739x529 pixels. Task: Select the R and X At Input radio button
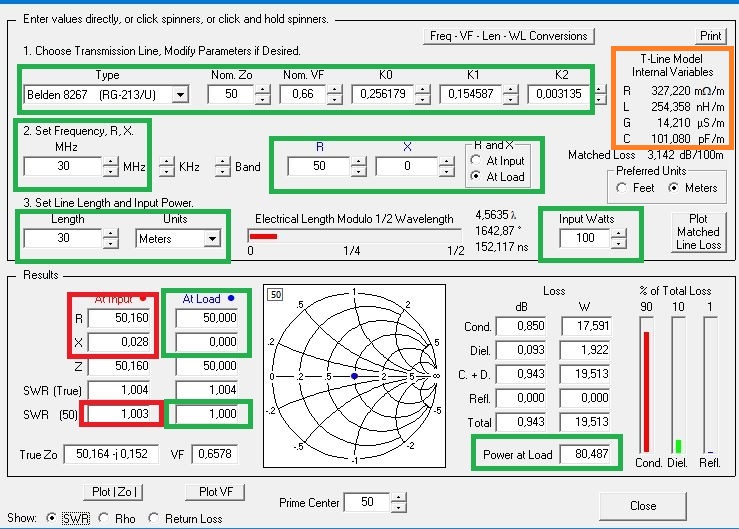click(476, 160)
